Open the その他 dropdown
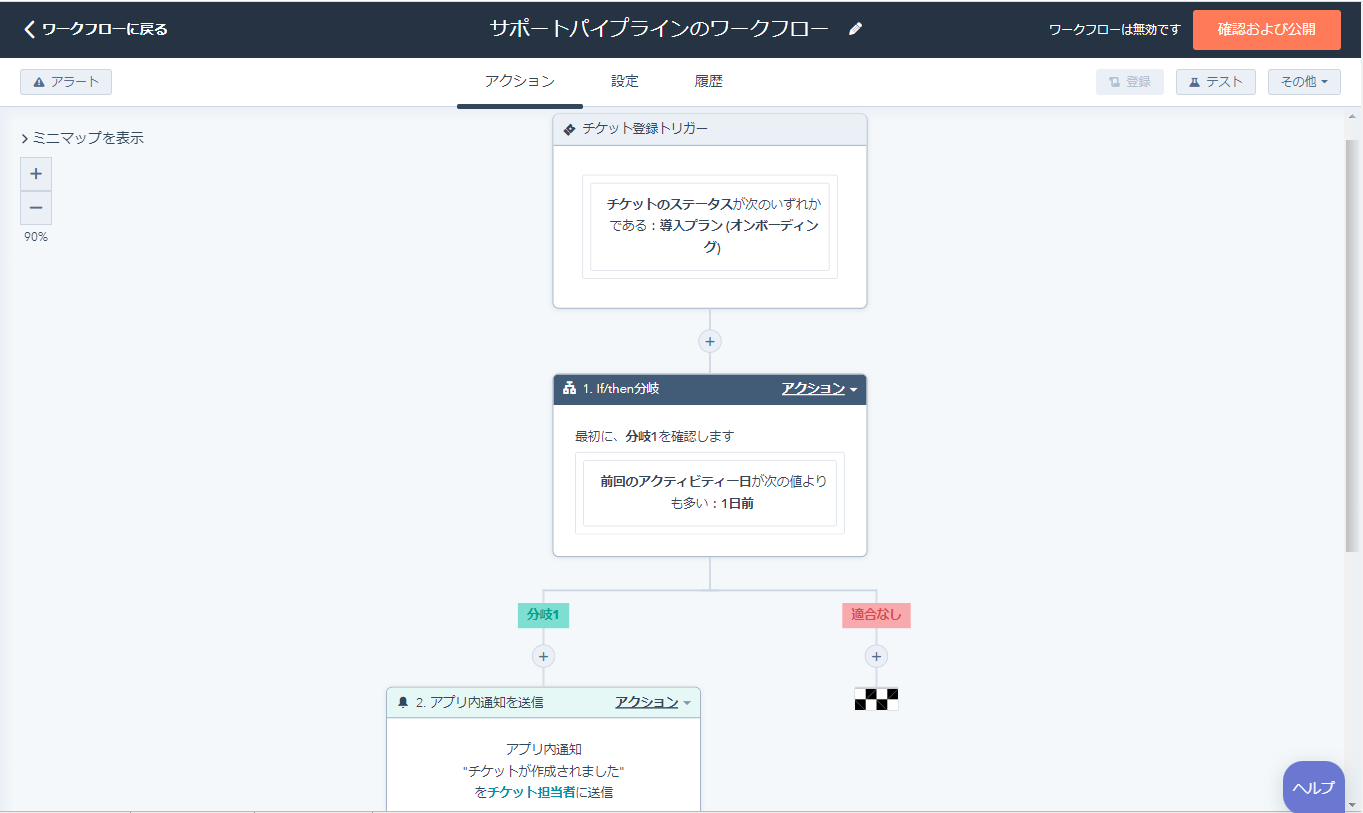The height and width of the screenshot is (813, 1363). click(x=1304, y=82)
